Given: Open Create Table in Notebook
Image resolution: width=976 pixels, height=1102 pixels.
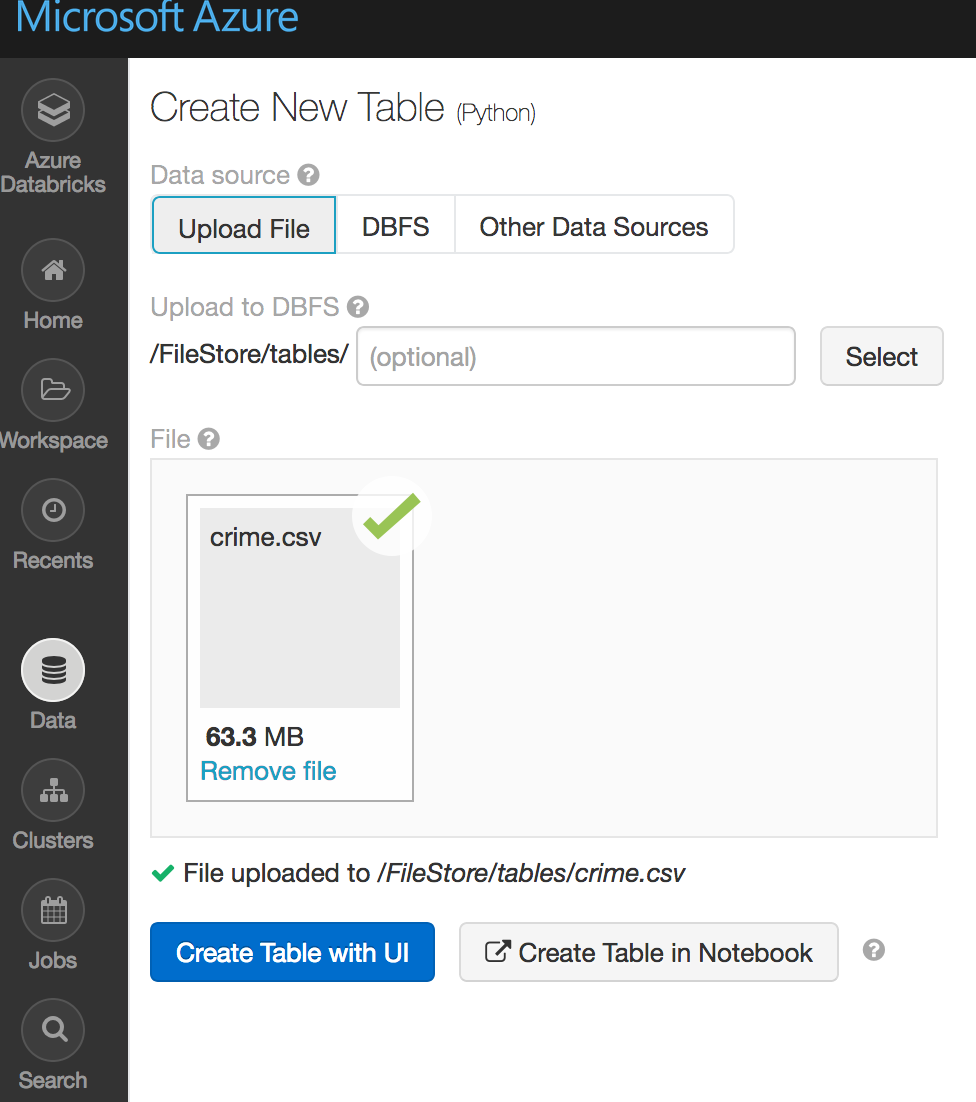Looking at the screenshot, I should (648, 952).
